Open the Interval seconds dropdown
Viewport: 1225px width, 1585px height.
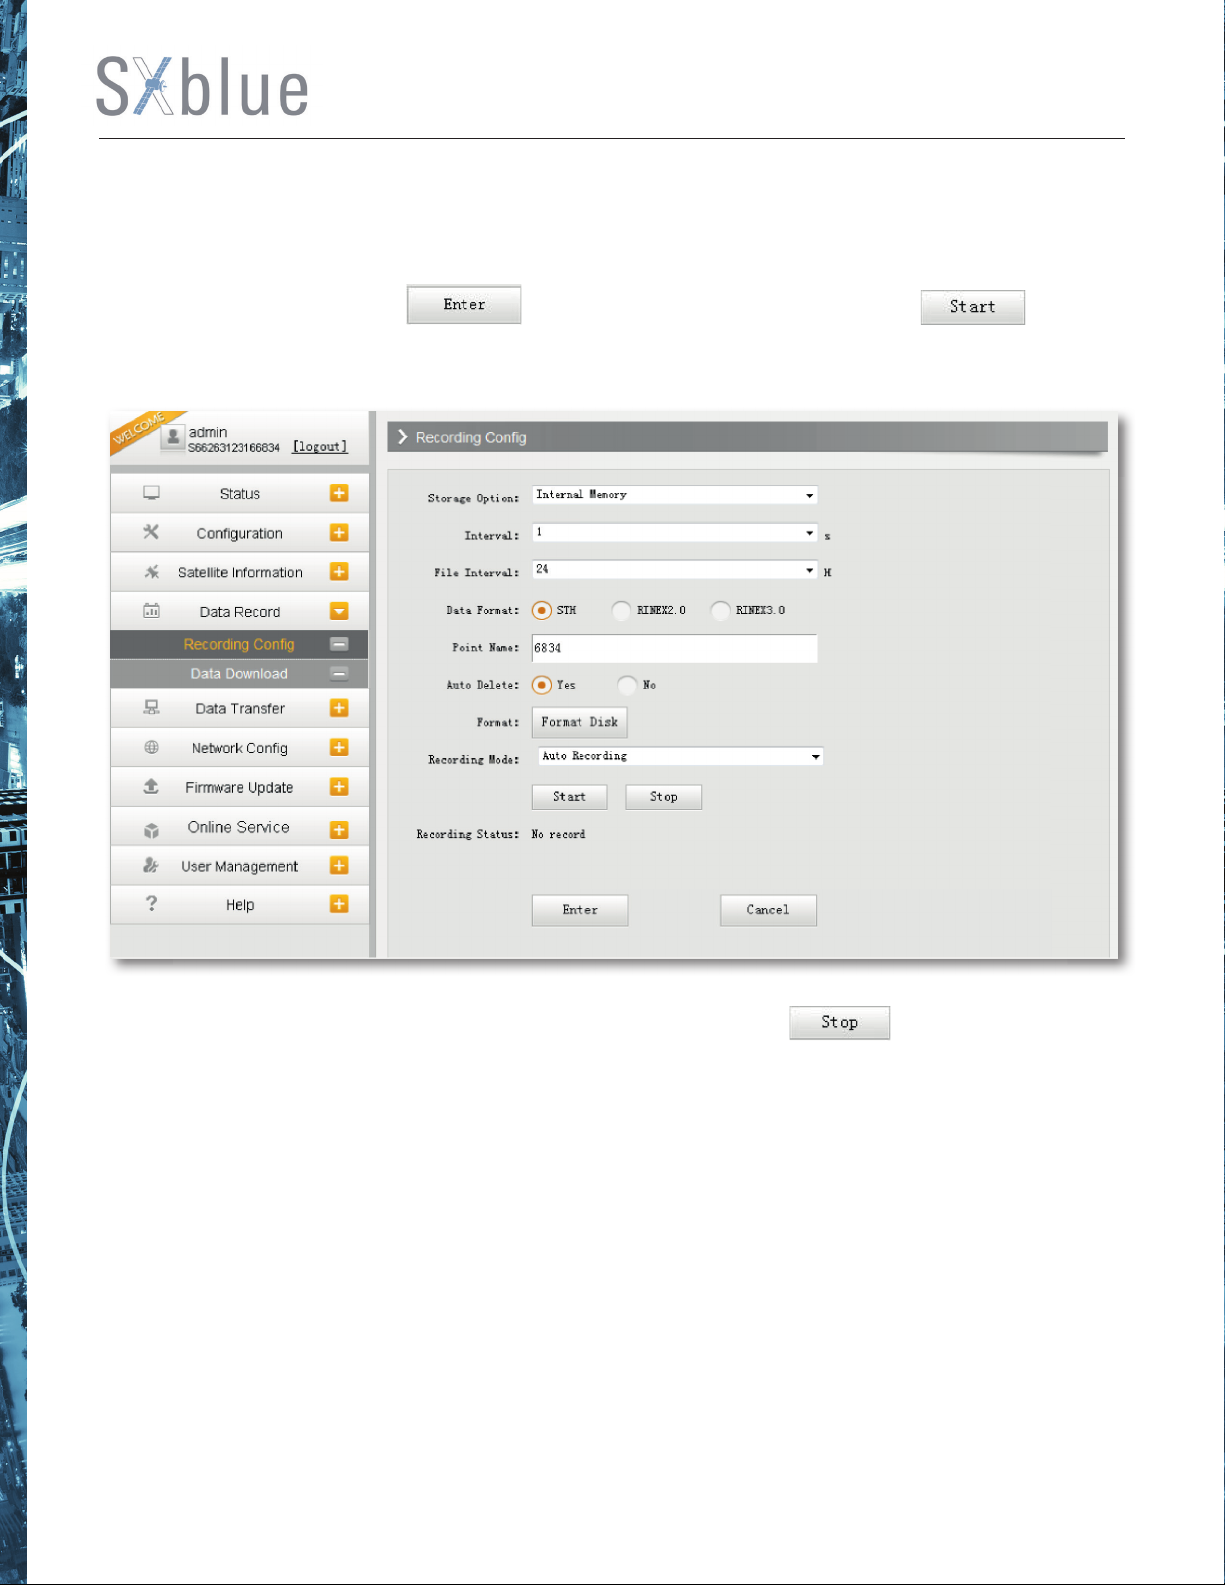pyautogui.click(x=675, y=533)
